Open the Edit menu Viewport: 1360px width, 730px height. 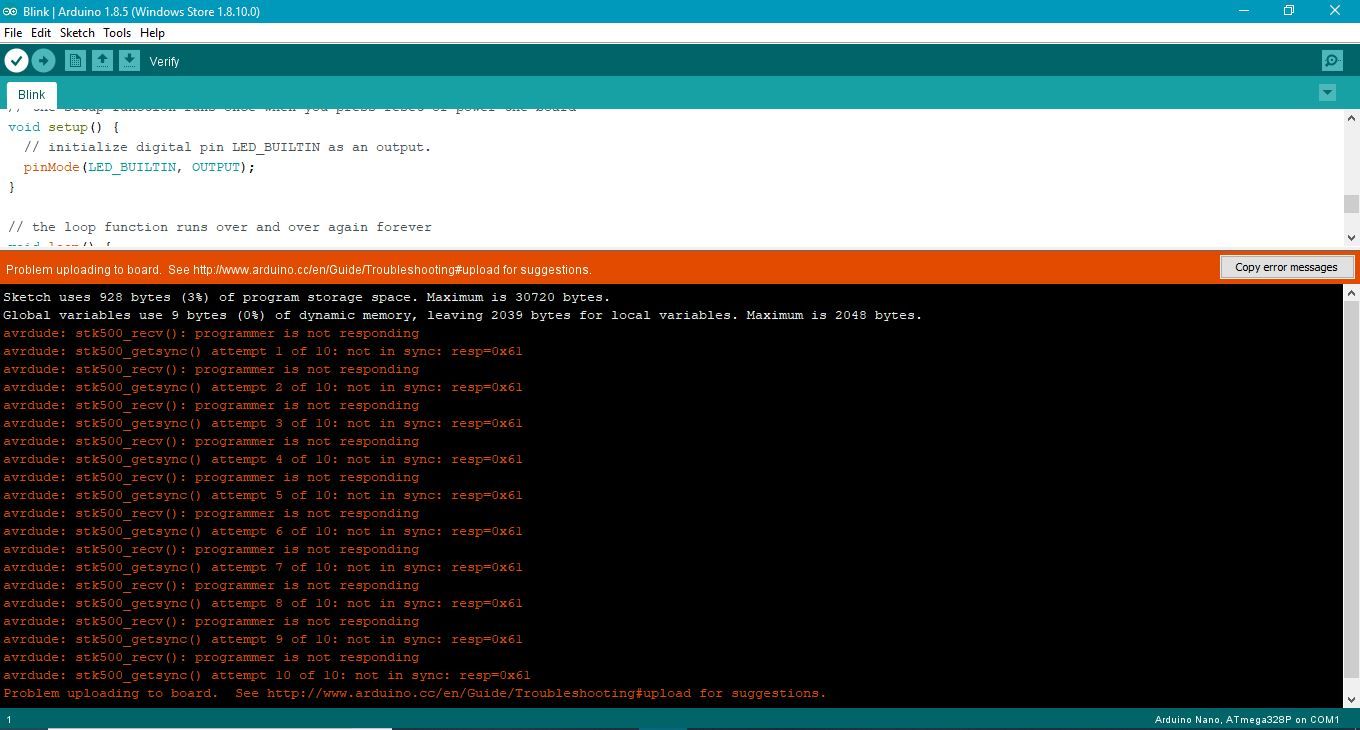40,32
